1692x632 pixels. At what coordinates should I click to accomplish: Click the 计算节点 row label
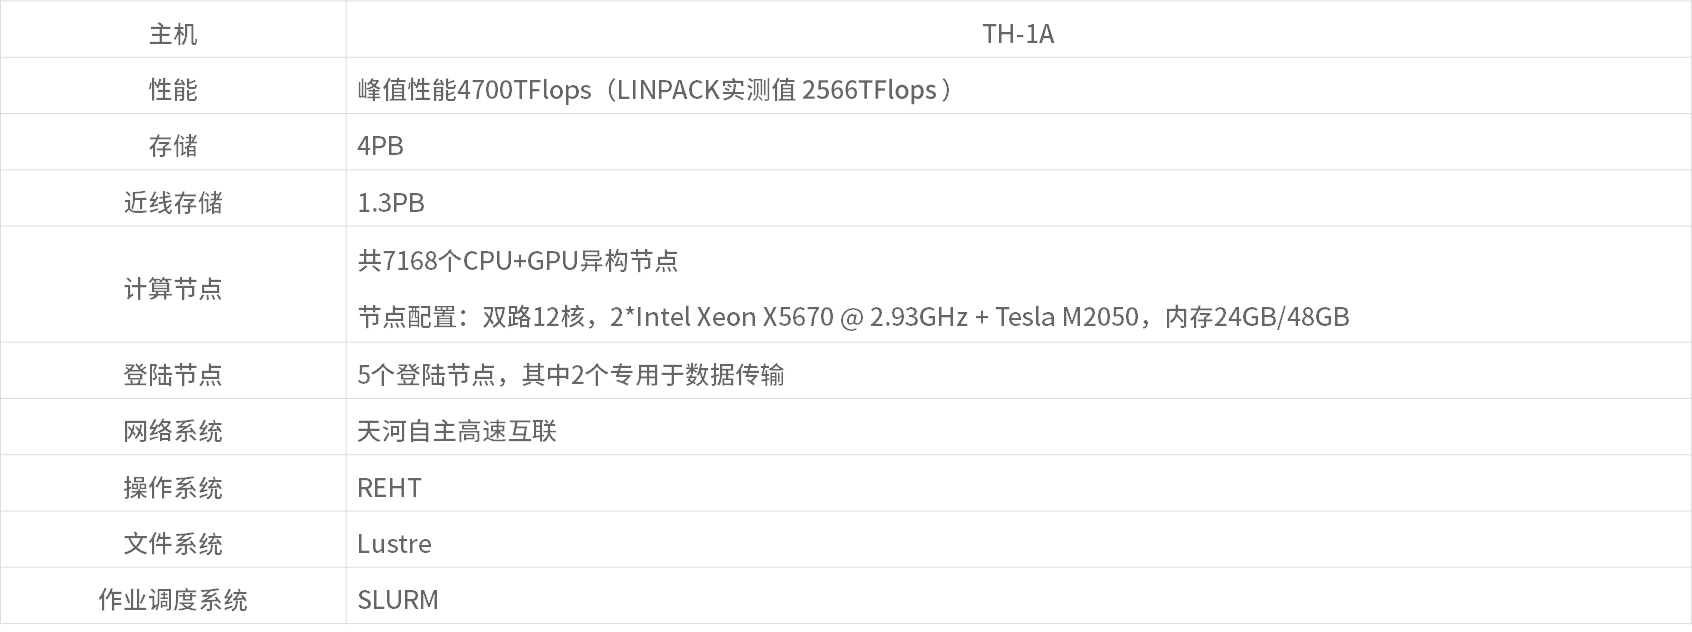(173, 289)
